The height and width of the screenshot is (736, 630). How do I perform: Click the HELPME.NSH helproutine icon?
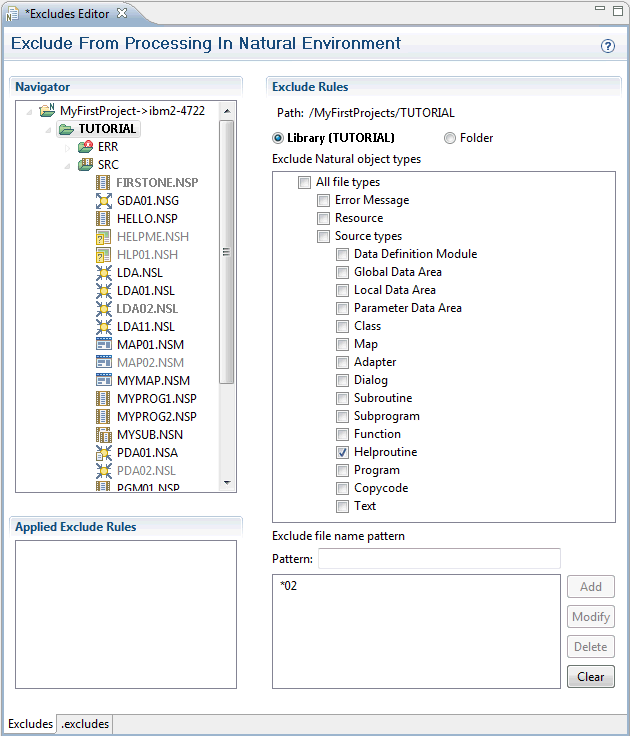(103, 237)
